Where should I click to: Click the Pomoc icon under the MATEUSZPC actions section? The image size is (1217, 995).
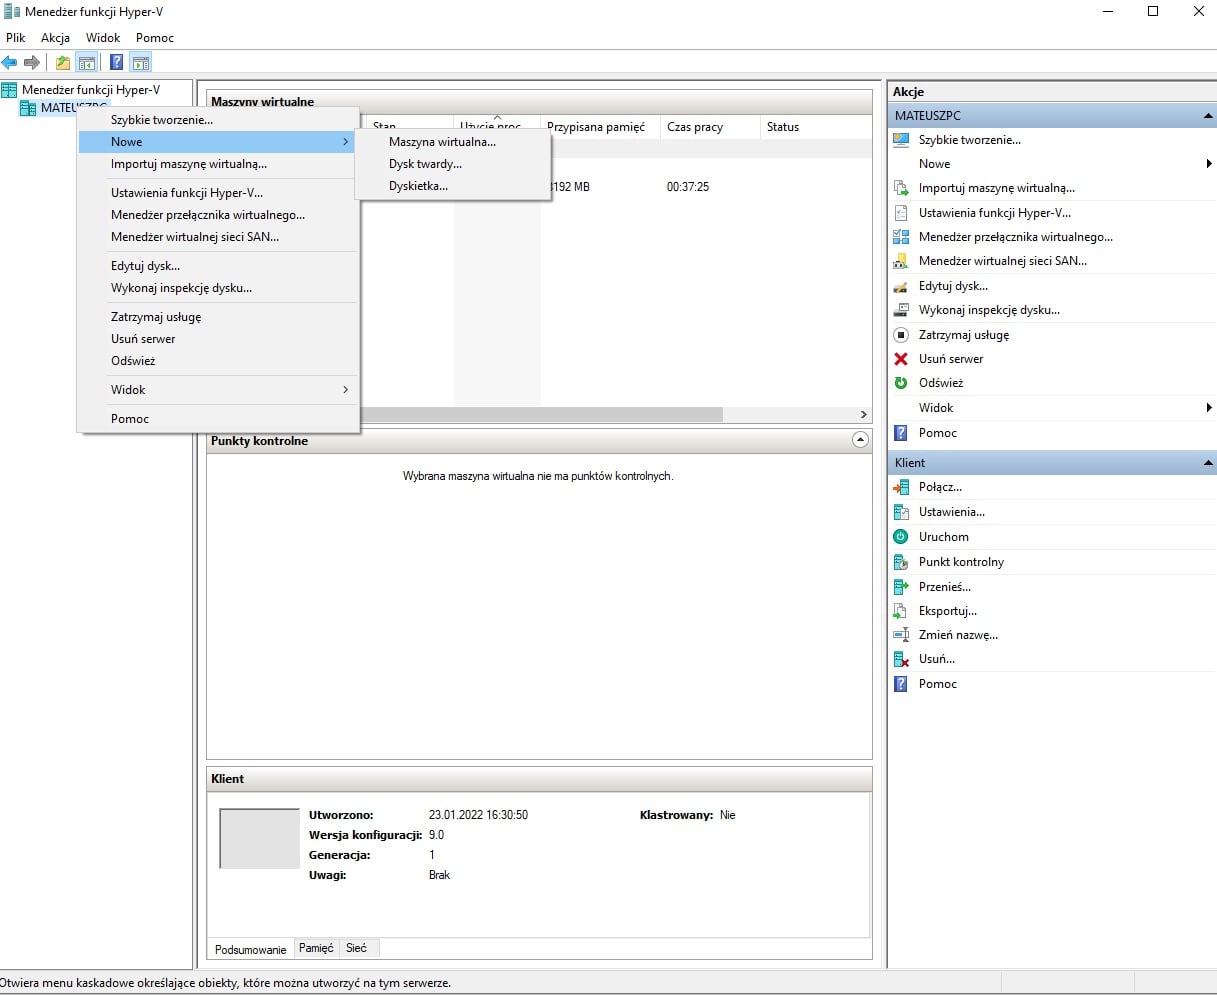901,433
